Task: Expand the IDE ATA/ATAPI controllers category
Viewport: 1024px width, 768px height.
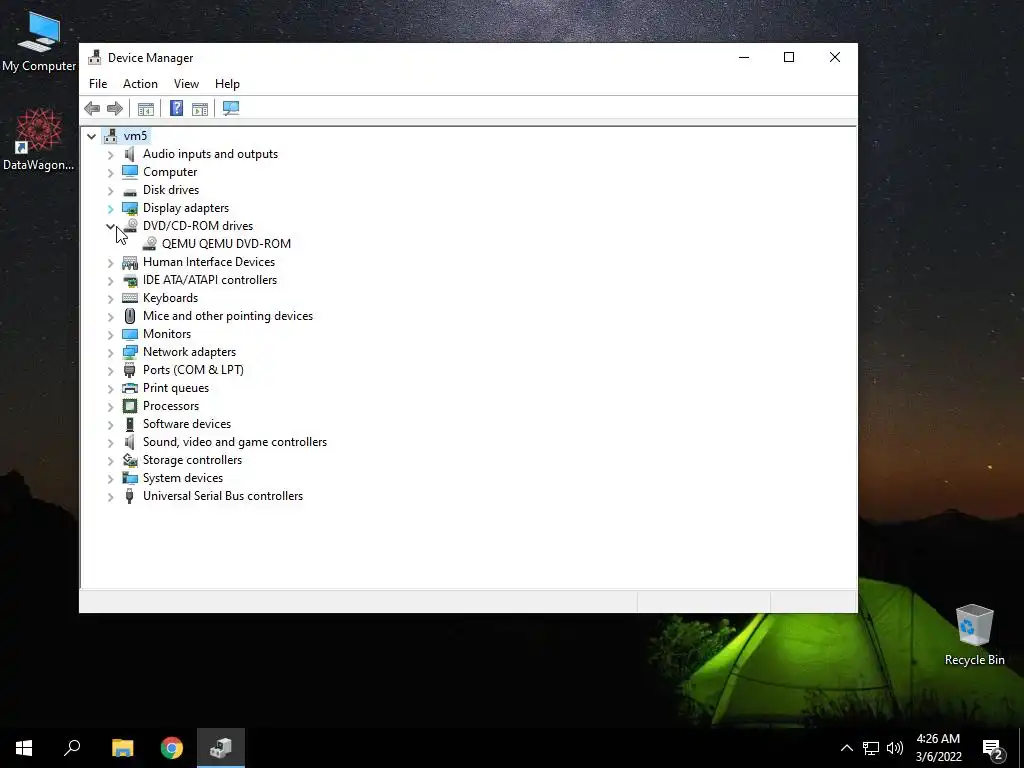Action: (110, 280)
